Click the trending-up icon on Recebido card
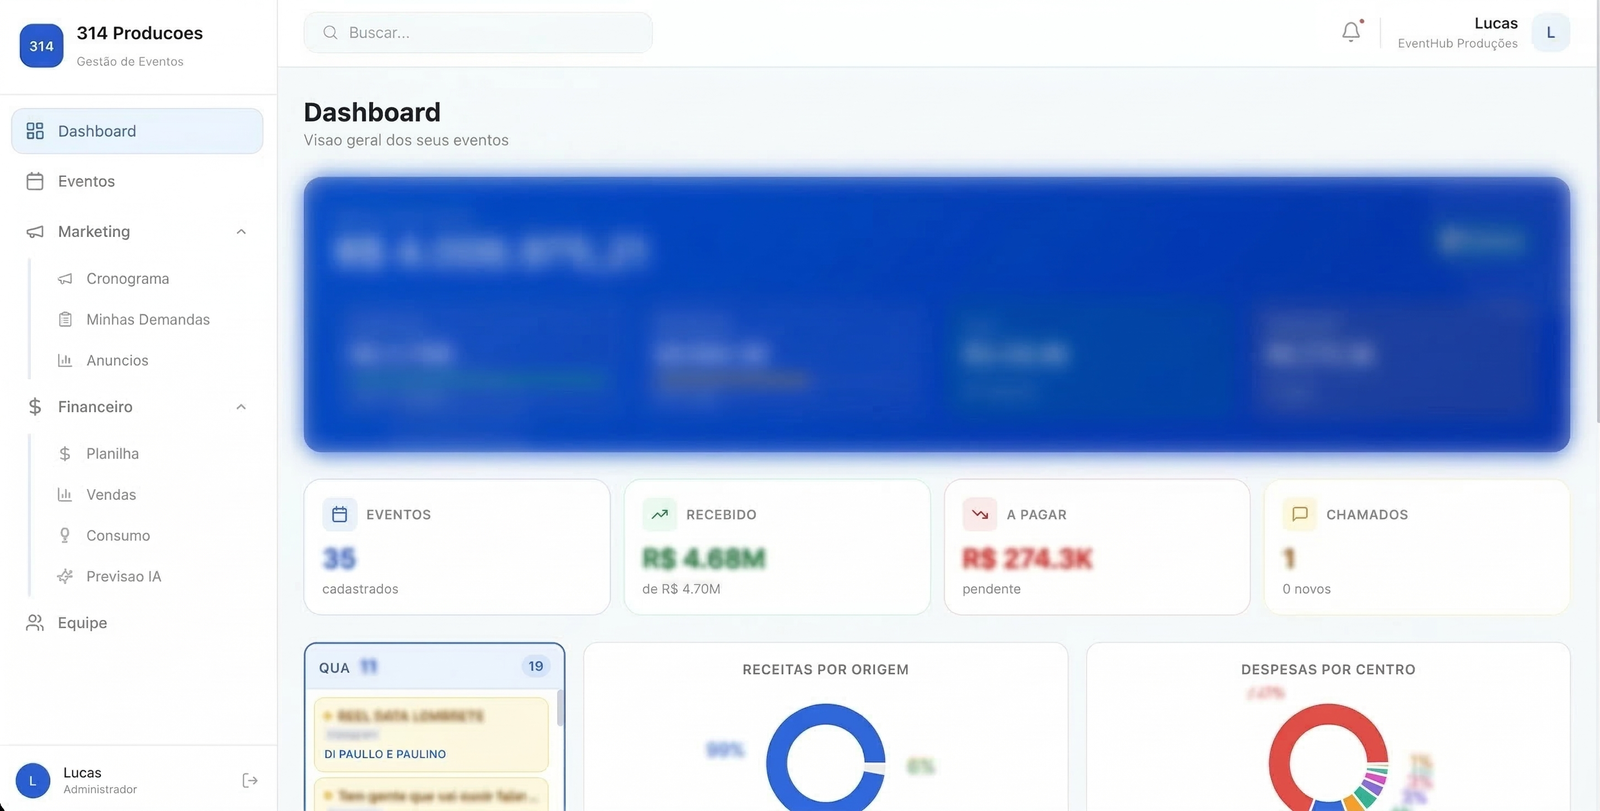Image resolution: width=1600 pixels, height=811 pixels. coord(660,514)
